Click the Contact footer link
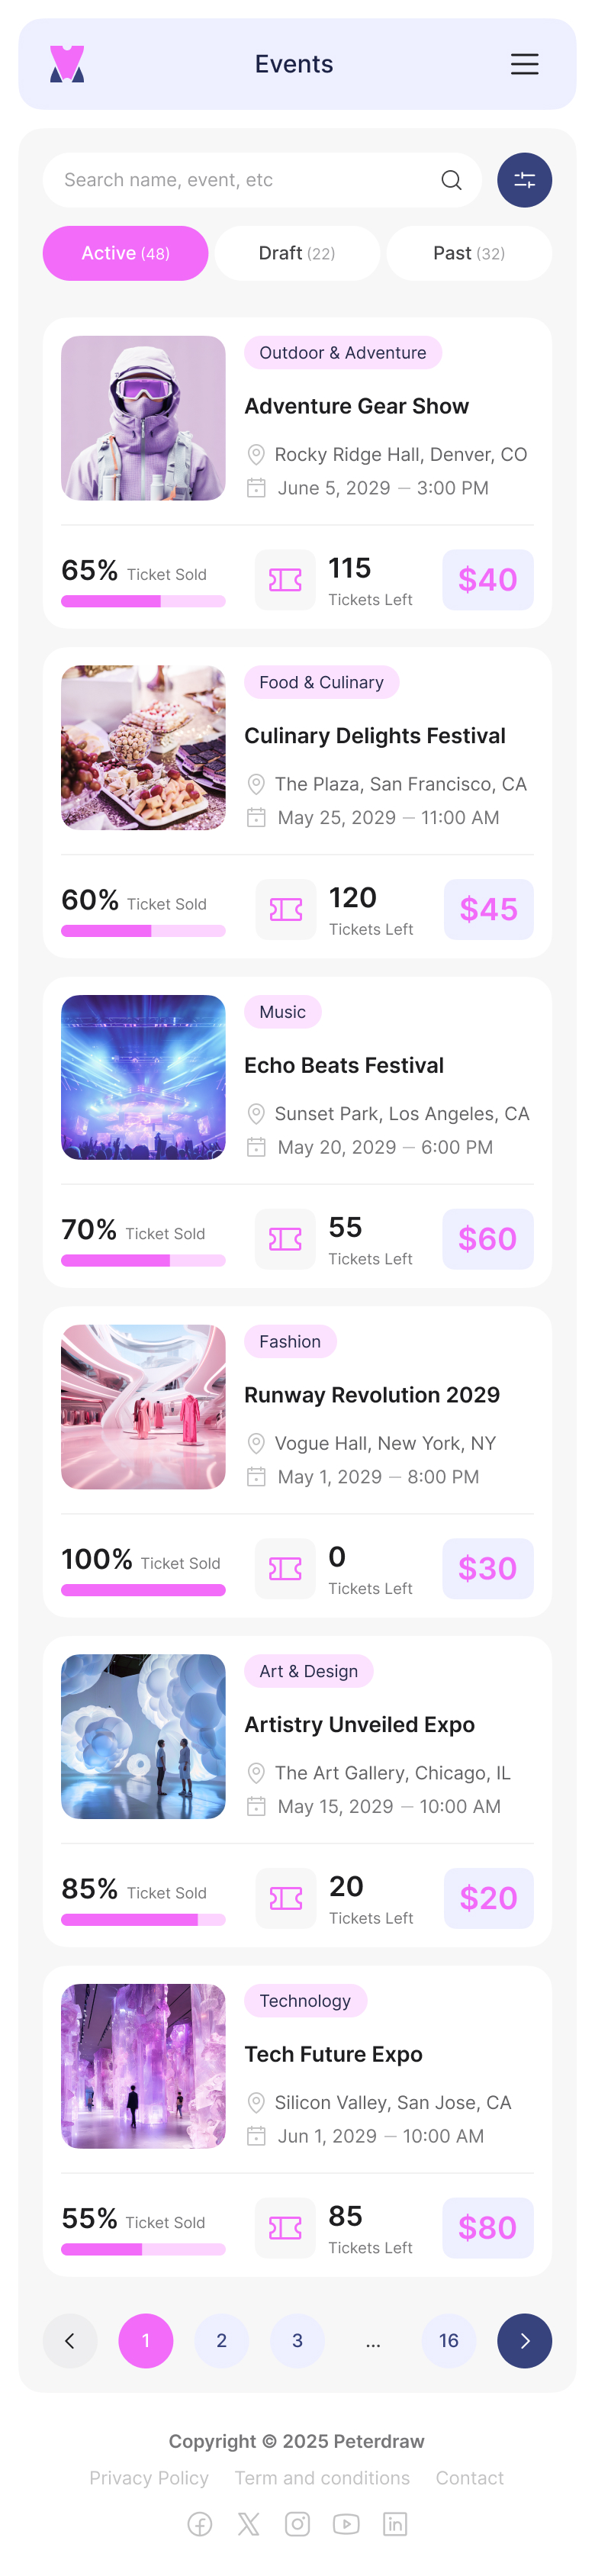The width and height of the screenshot is (595, 2576). pyautogui.click(x=469, y=2478)
